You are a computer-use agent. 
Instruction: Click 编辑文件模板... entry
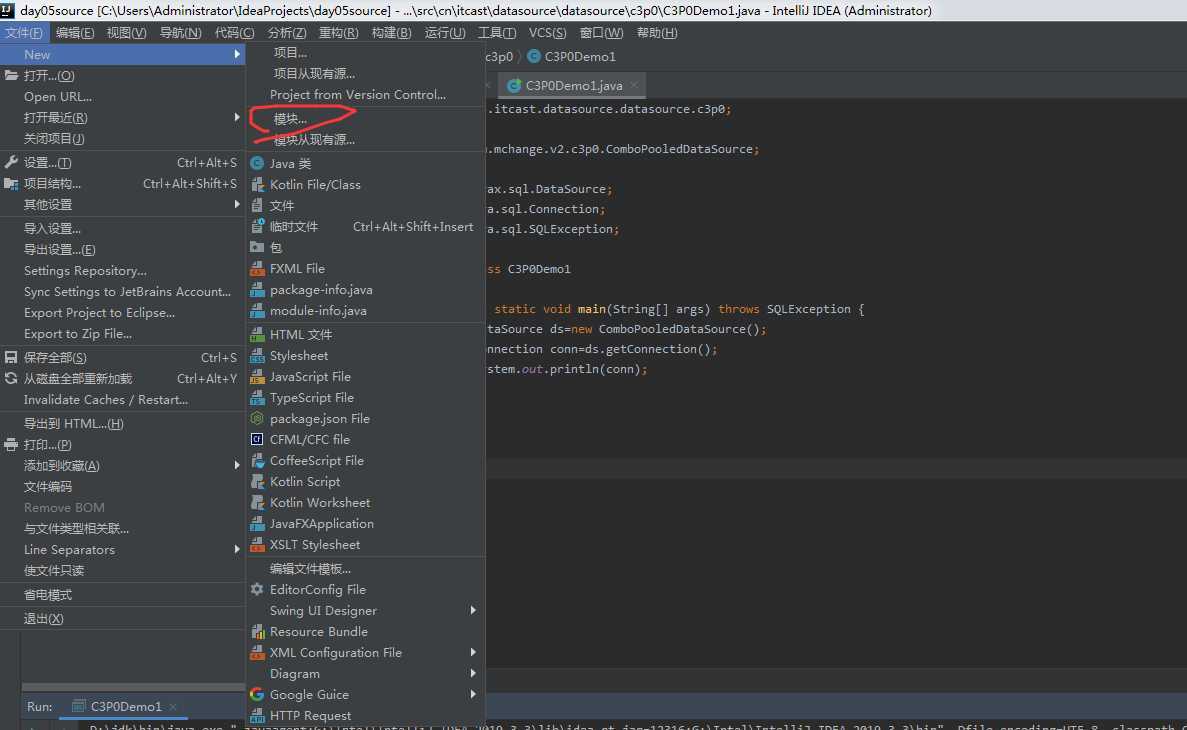[x=310, y=569]
